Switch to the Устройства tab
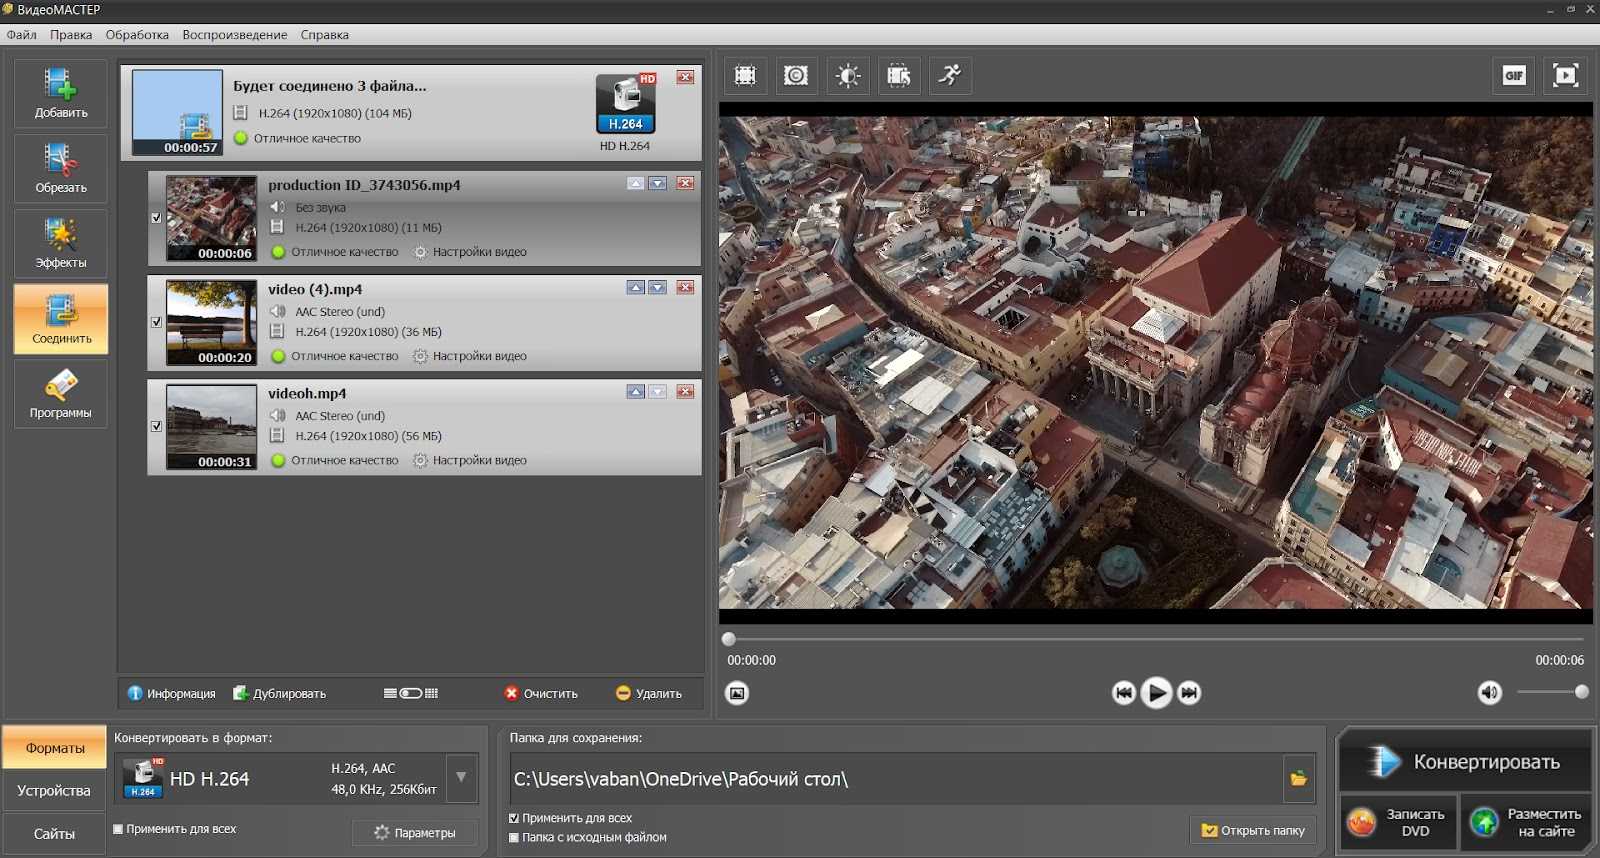The width and height of the screenshot is (1600, 858). (x=55, y=791)
